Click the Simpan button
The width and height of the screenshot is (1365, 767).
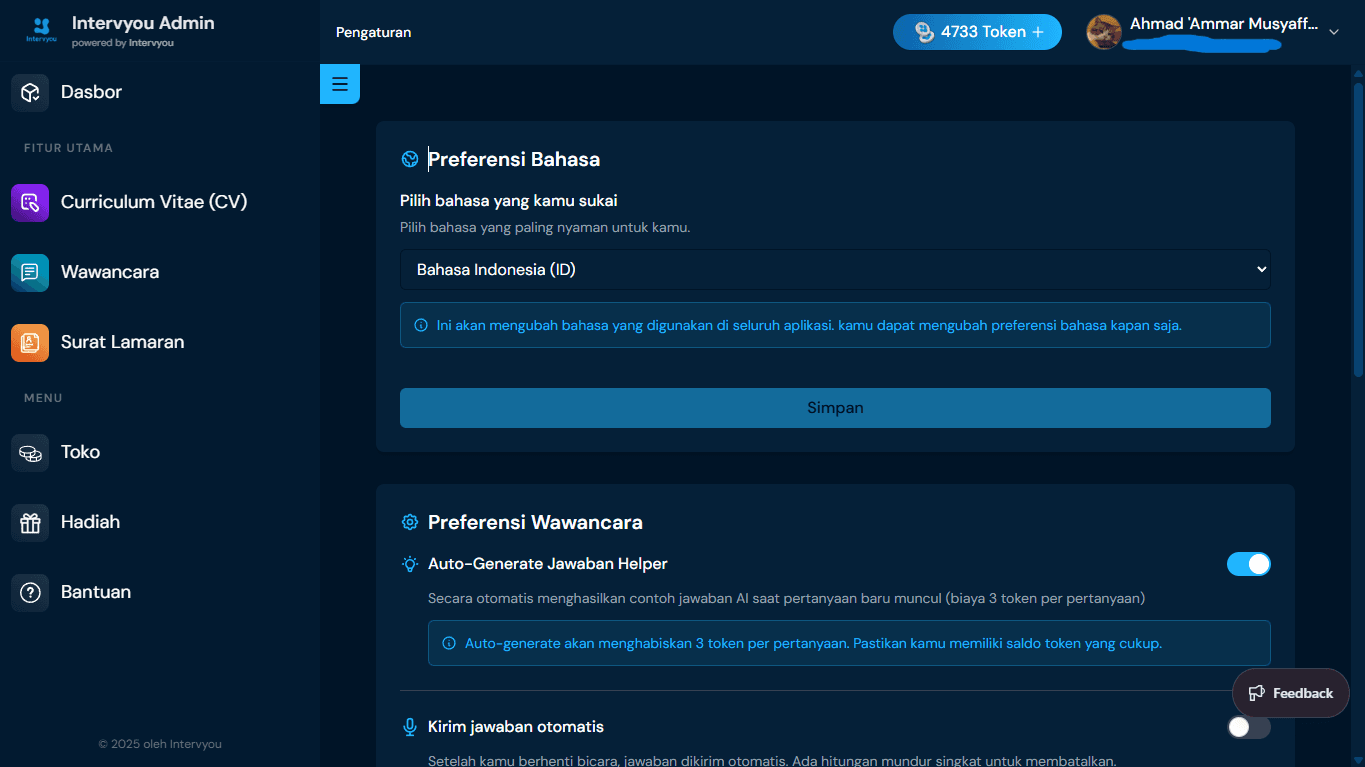coord(835,408)
